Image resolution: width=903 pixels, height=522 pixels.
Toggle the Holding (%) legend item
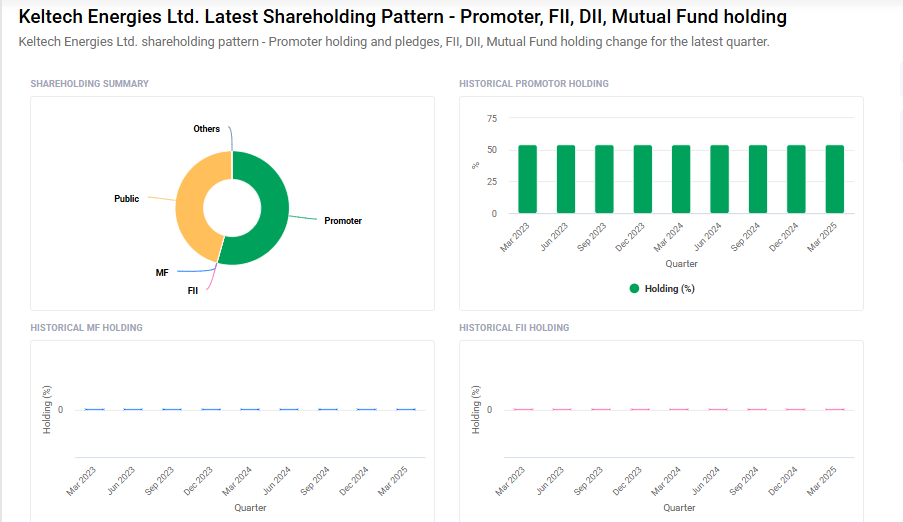662,289
